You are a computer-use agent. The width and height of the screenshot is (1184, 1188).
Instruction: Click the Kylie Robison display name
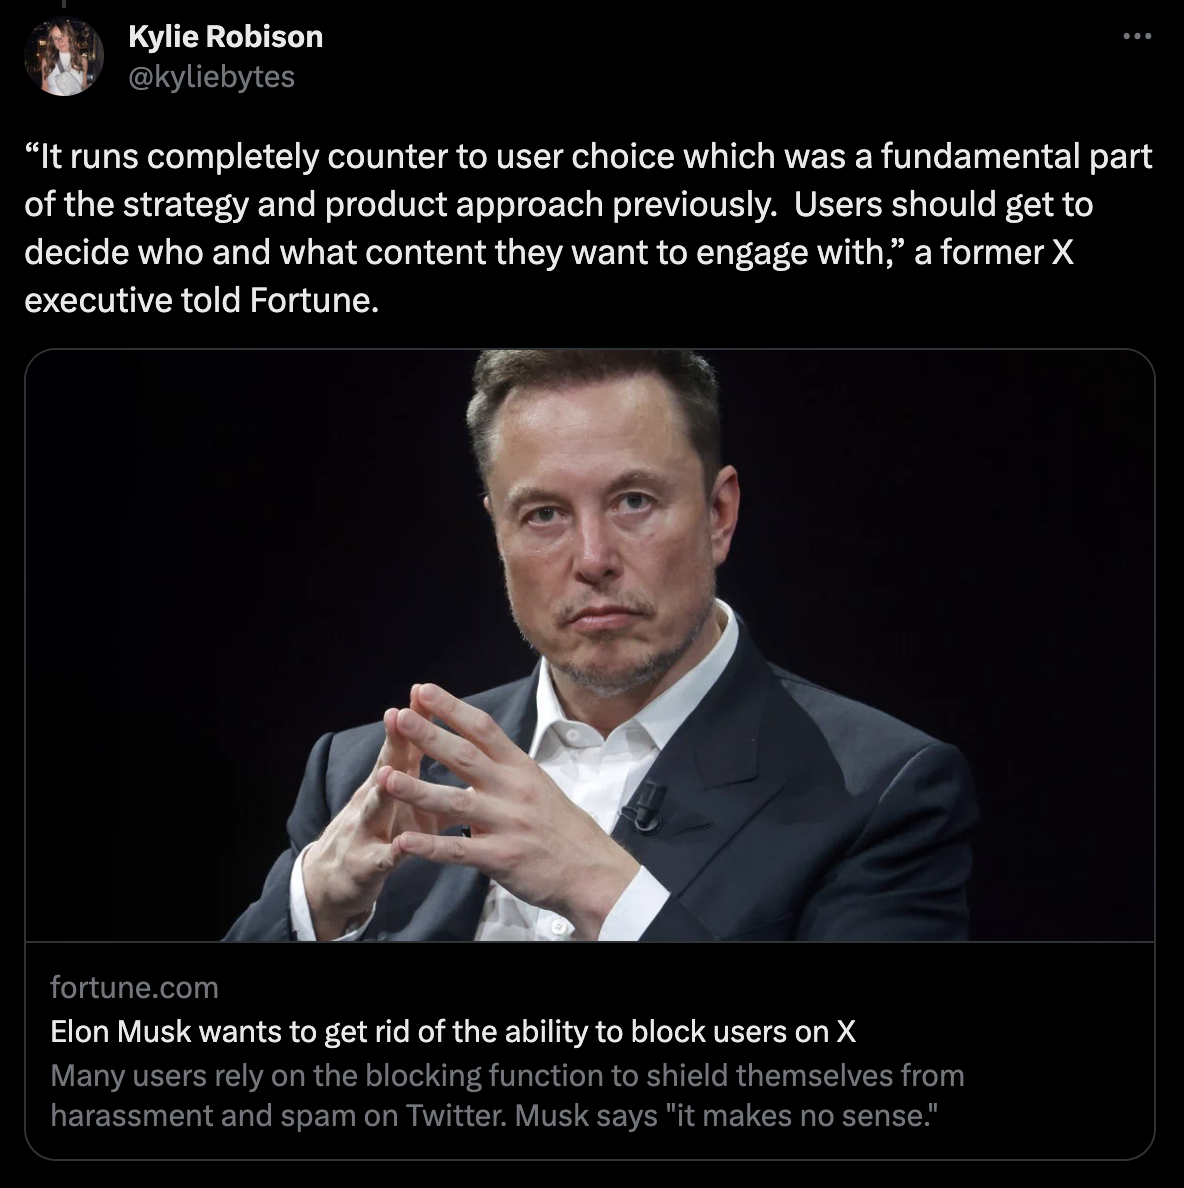coord(225,36)
